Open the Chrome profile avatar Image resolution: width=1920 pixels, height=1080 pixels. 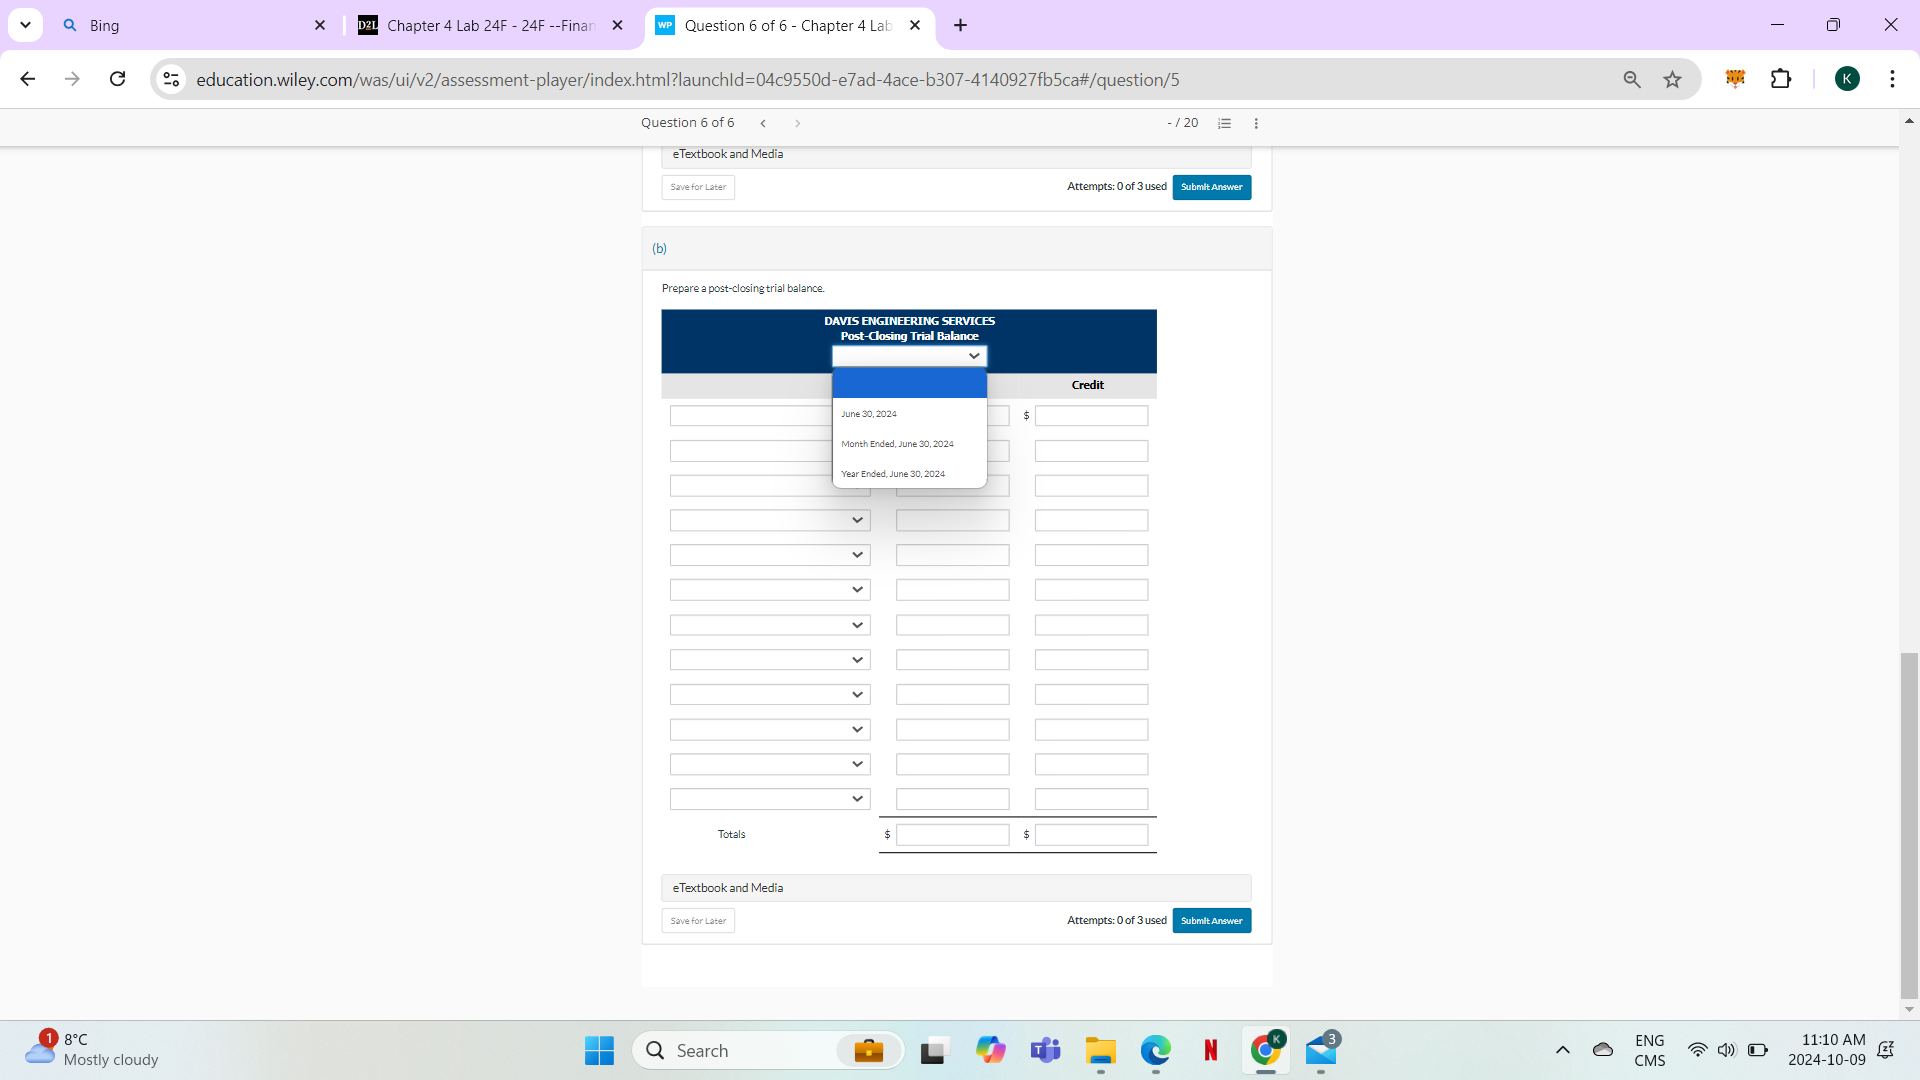[1848, 78]
